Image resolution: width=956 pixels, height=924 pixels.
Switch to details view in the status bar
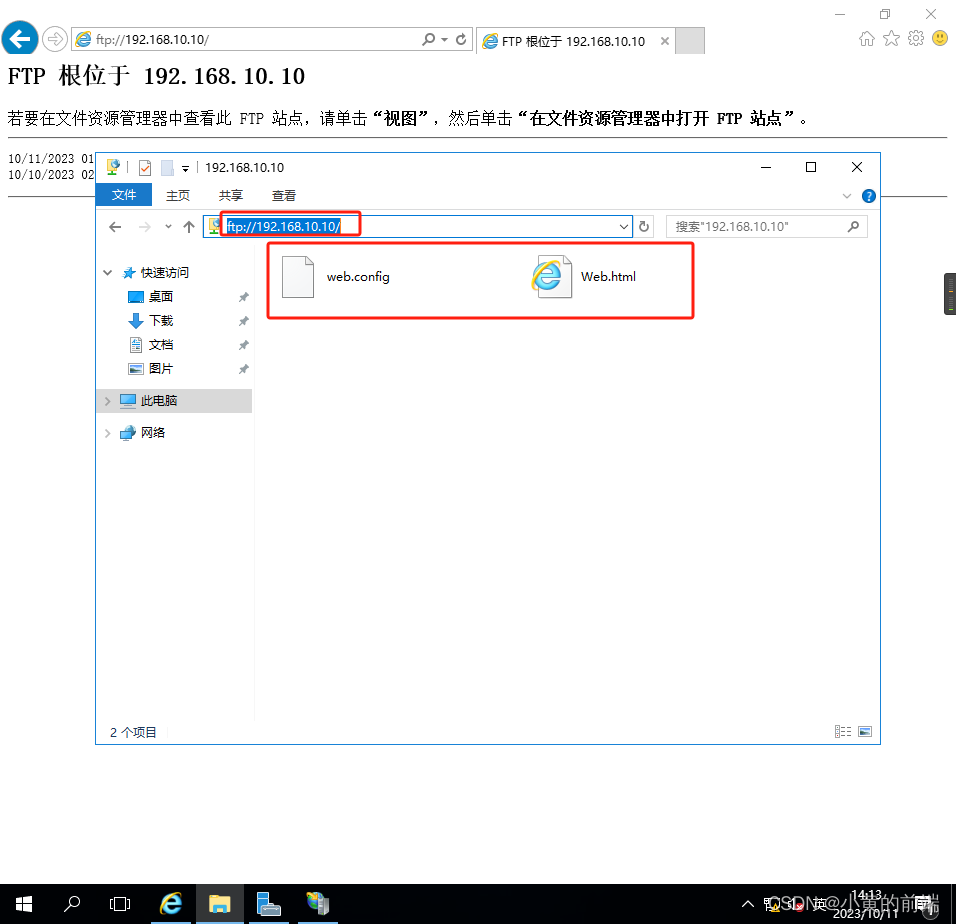coord(842,731)
